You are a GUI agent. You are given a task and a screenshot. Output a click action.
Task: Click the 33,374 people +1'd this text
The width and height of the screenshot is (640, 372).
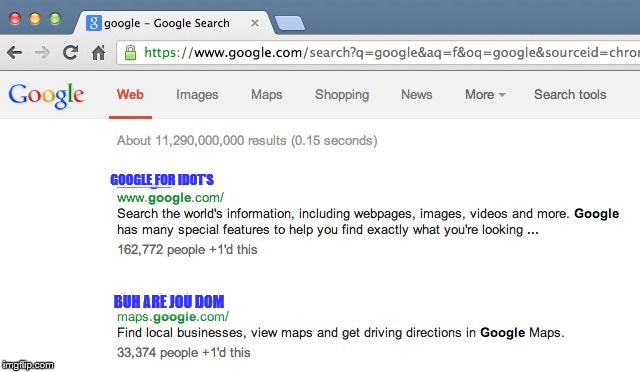click(x=184, y=352)
